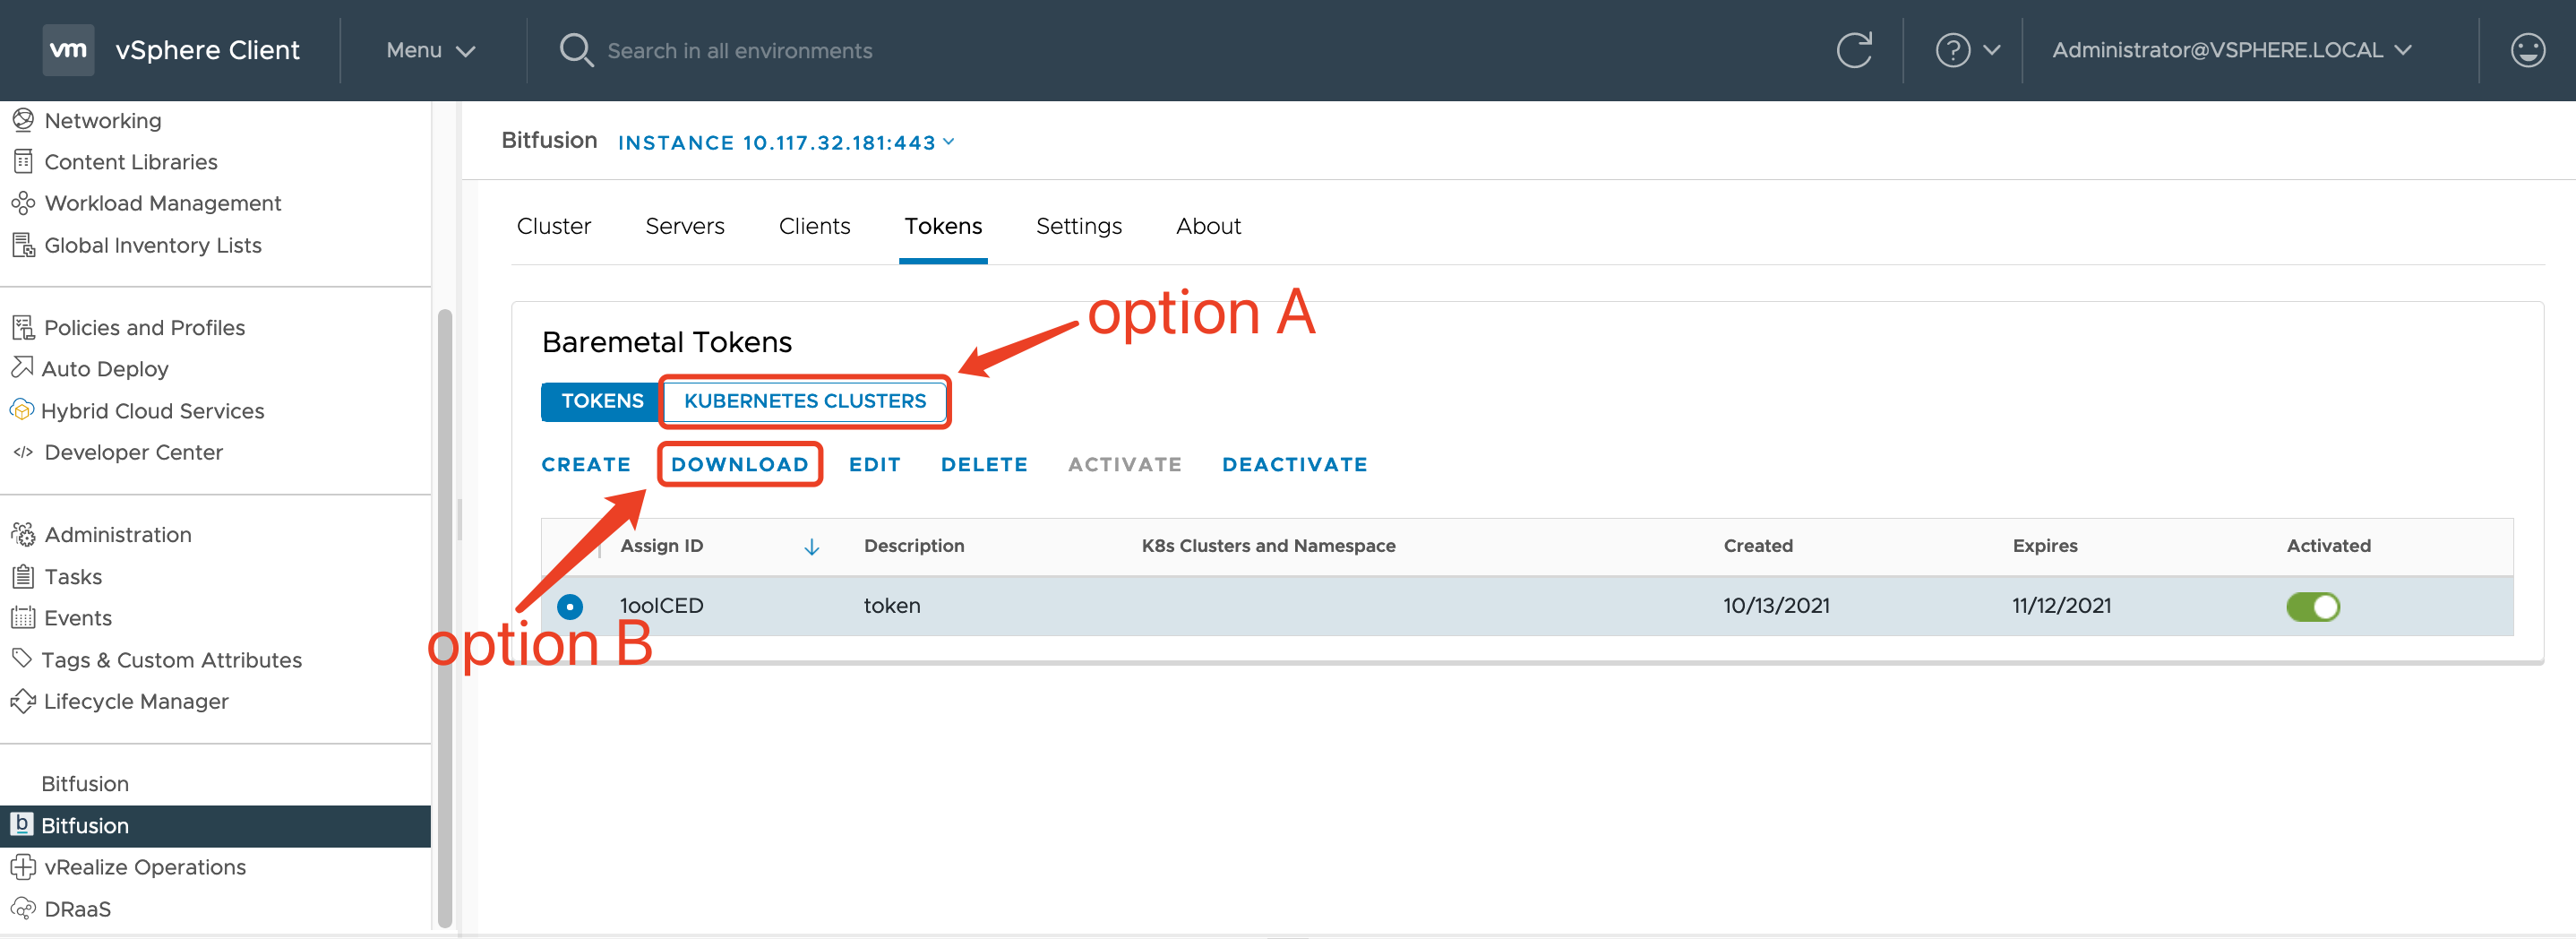Switch to the Clients tab

[x=814, y=226]
